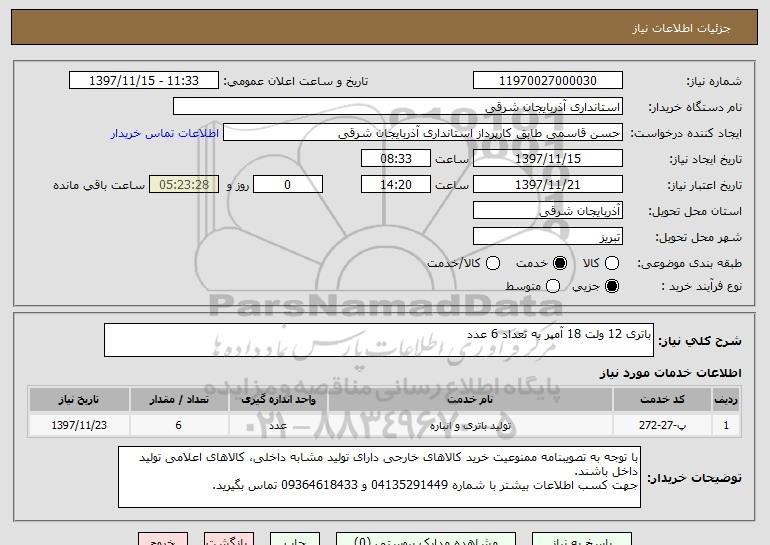This screenshot has width=770, height=545.
Task: Click the request creator حسن قاسمی field
Action: click(423, 133)
